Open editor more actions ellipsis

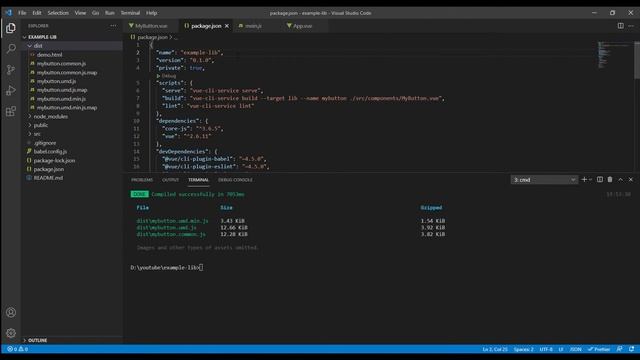[x=631, y=26]
